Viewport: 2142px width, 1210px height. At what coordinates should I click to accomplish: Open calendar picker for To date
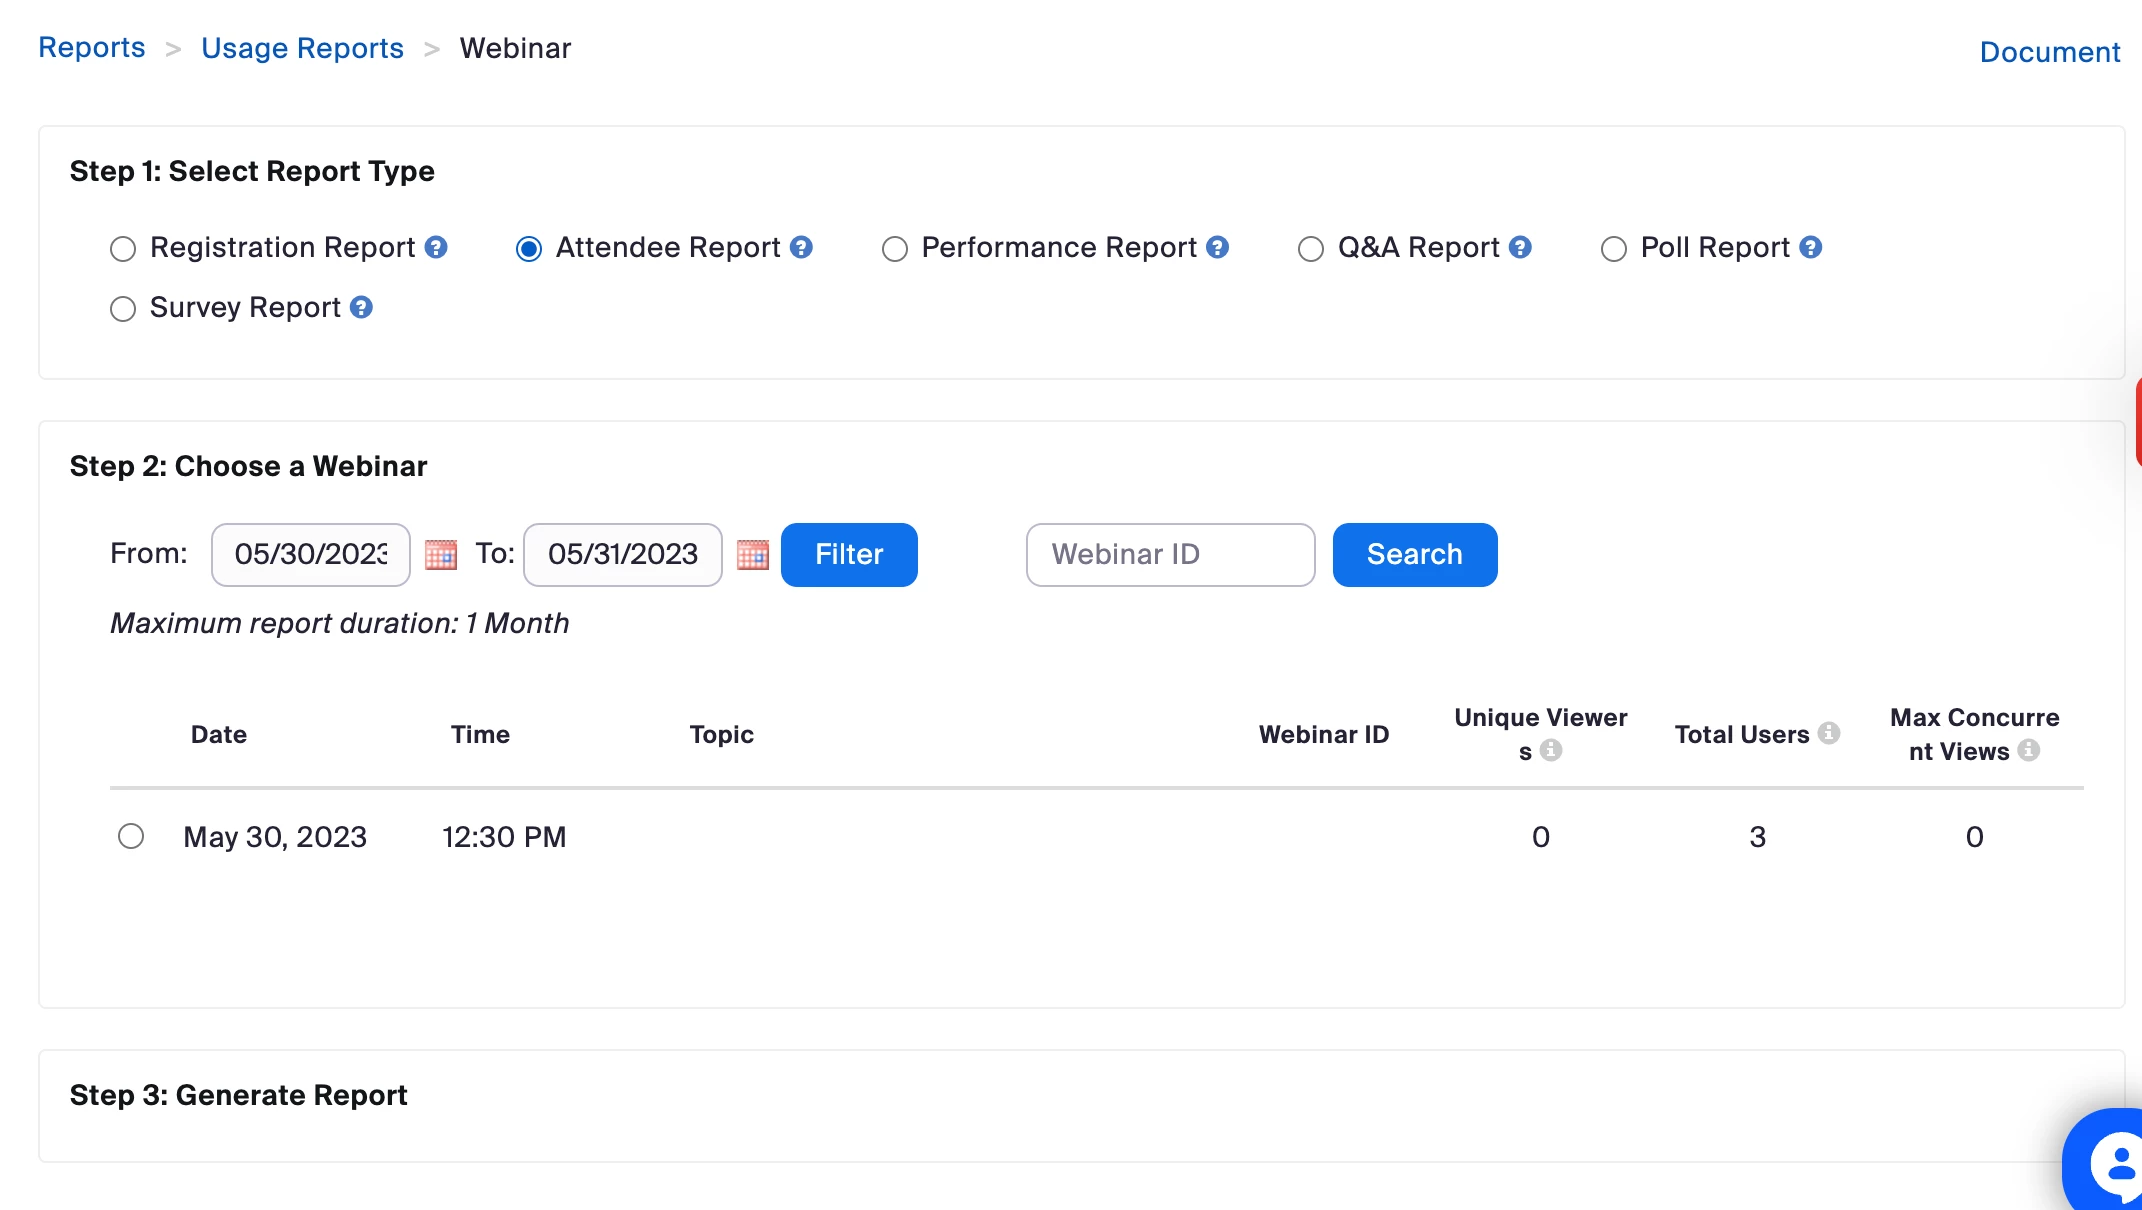(x=753, y=554)
